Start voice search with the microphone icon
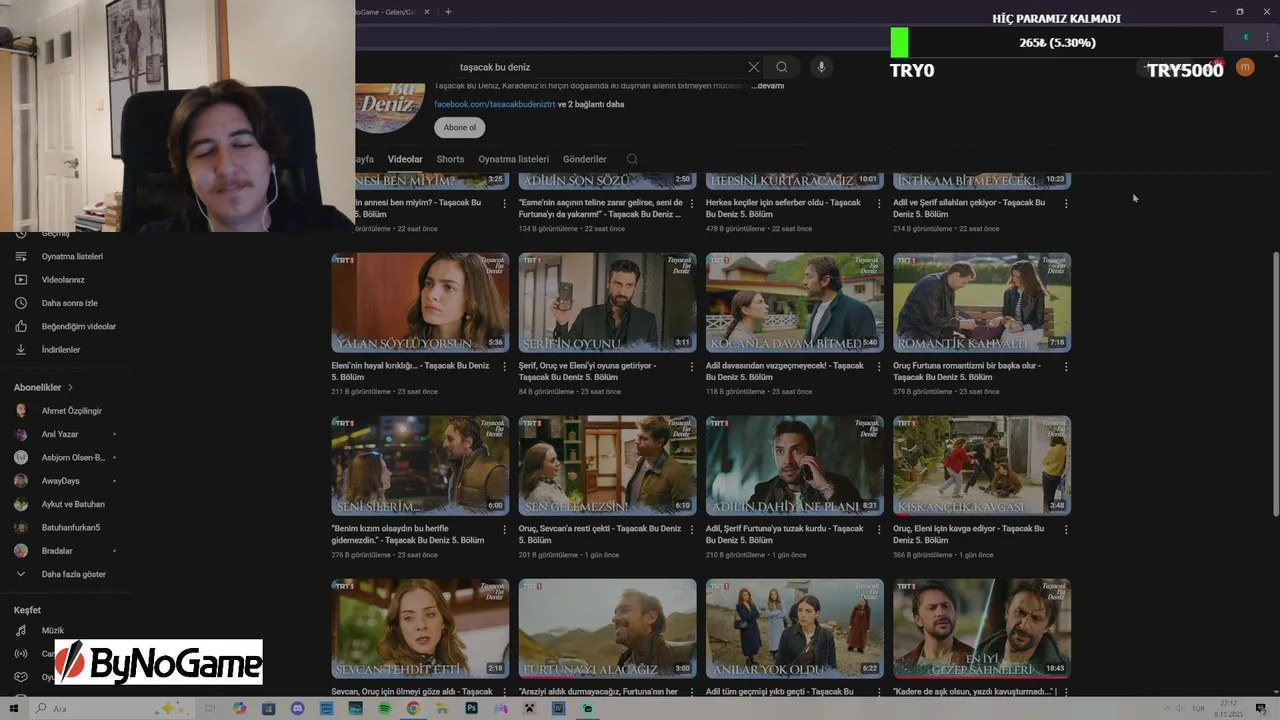The height and width of the screenshot is (720, 1280). click(x=821, y=67)
